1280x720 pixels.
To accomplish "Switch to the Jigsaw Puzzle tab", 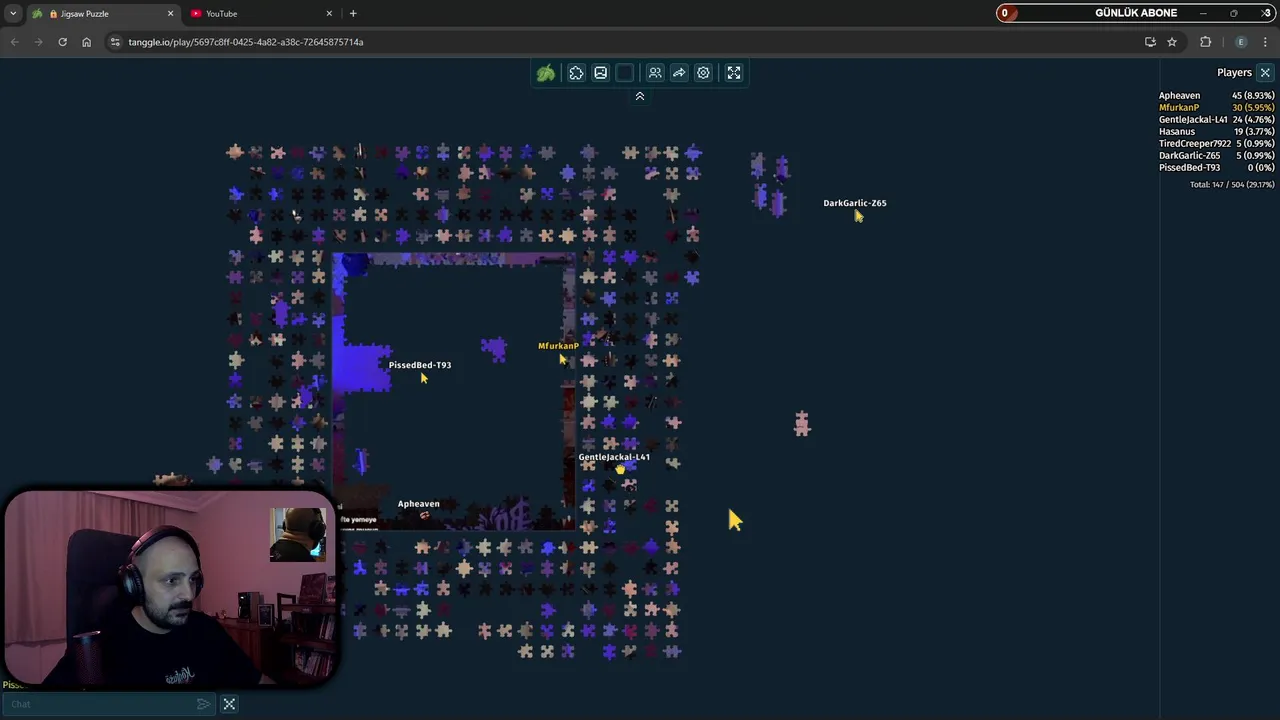I will (x=100, y=14).
